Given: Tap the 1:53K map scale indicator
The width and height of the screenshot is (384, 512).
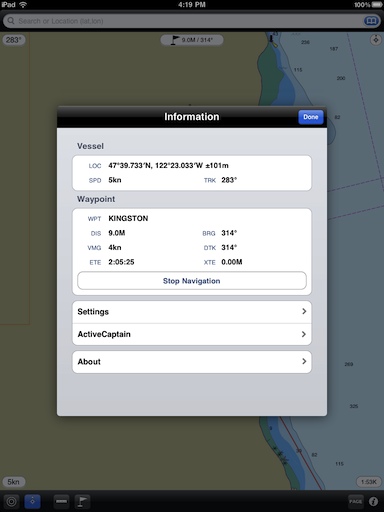Looking at the screenshot, I should click(x=369, y=482).
